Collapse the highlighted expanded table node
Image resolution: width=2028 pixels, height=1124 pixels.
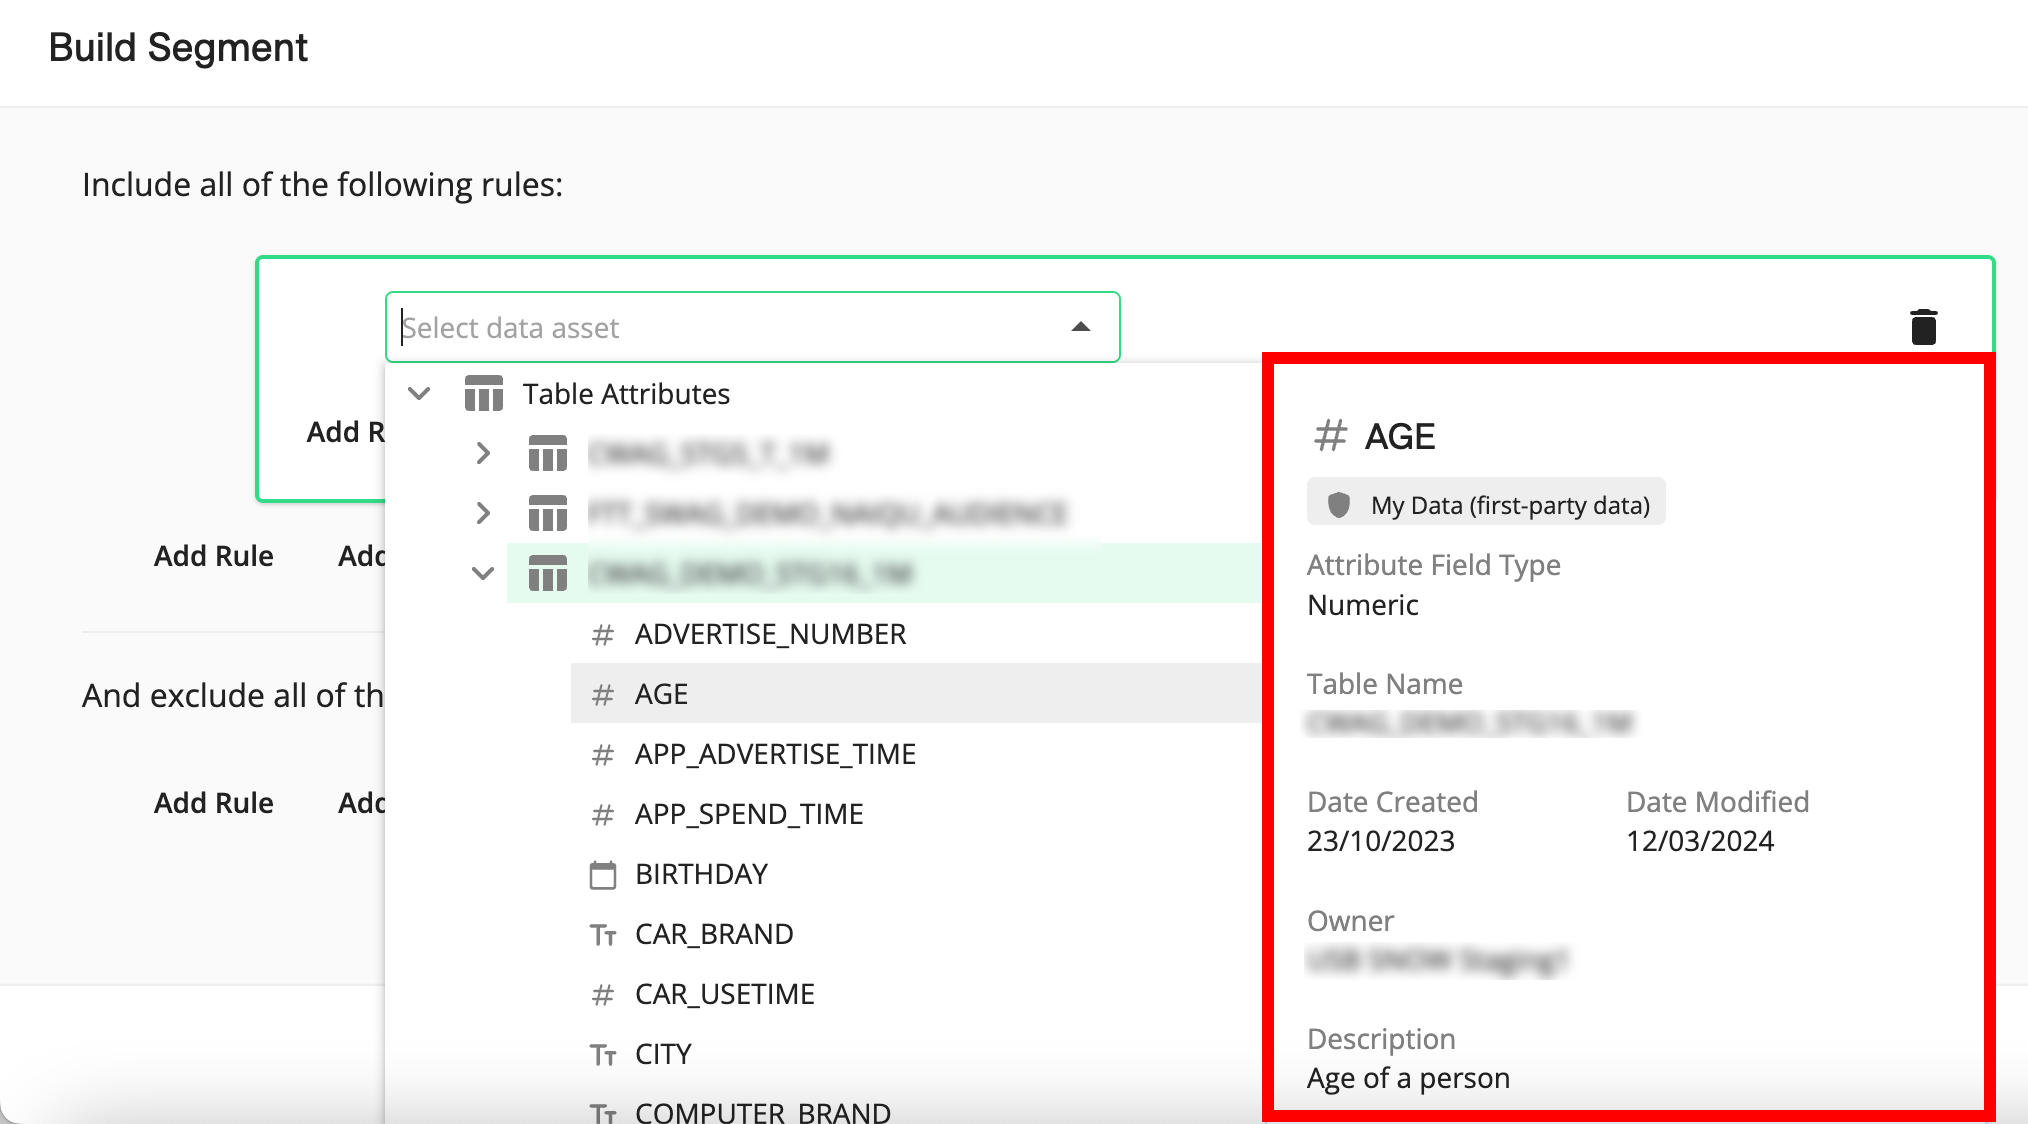[x=483, y=574]
